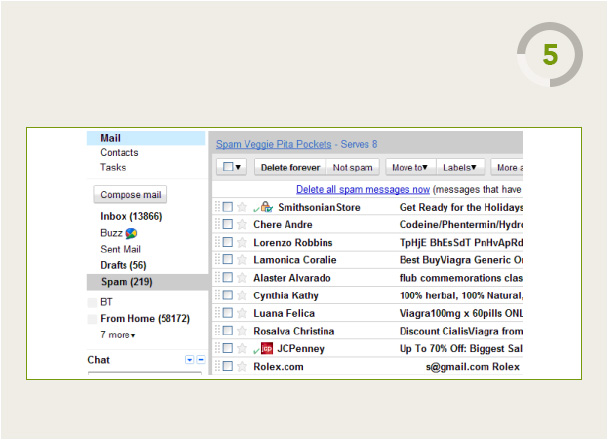This screenshot has height=440, width=608.
Task: Tick the SmithsonianStore message checkbox
Action: (x=228, y=207)
